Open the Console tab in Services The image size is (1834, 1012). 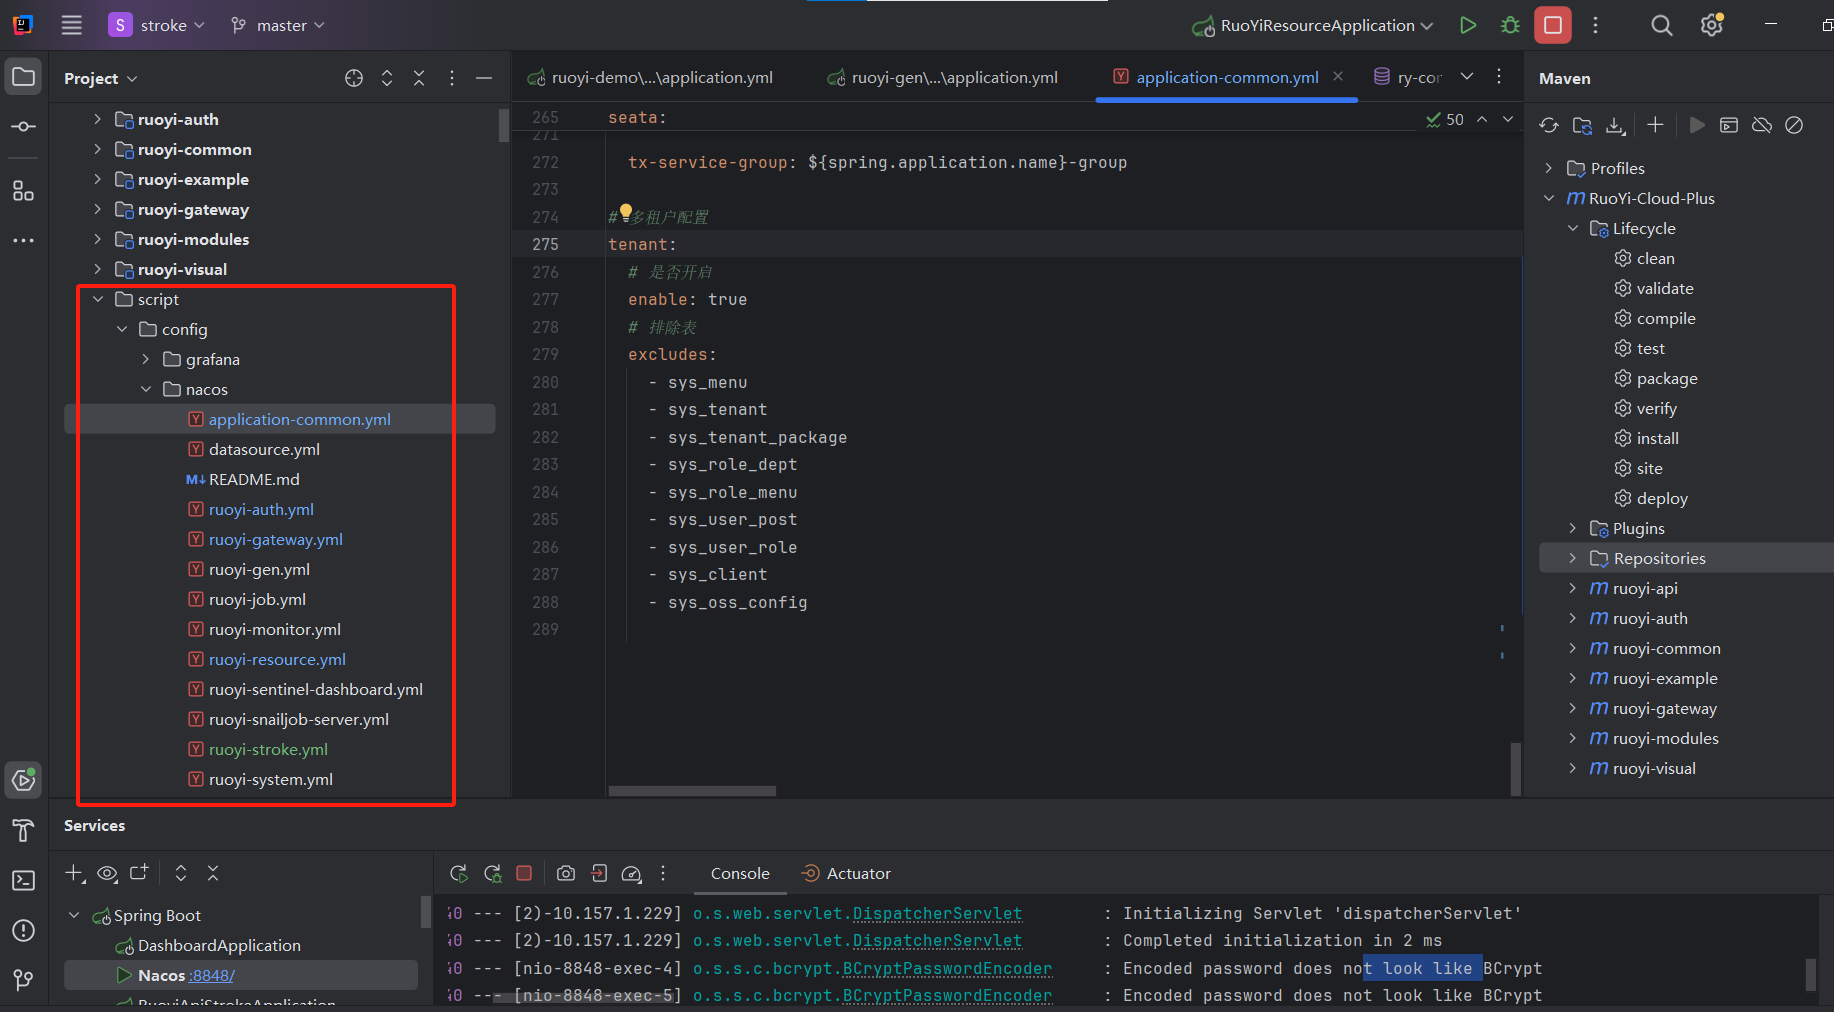[x=740, y=873]
